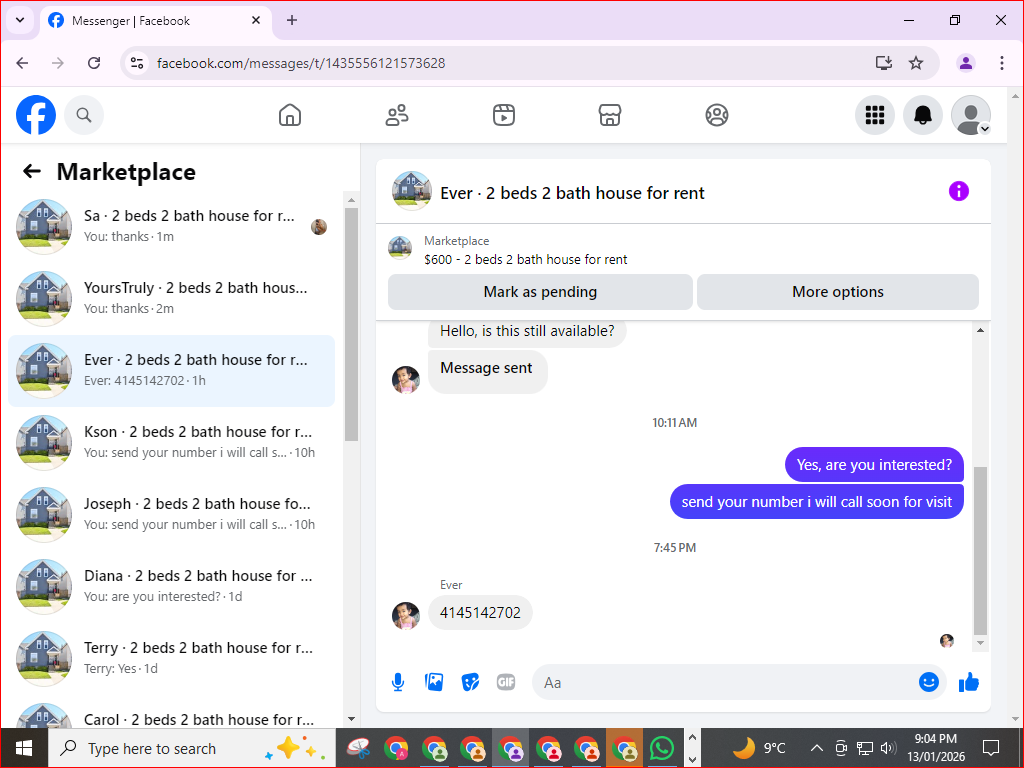Open the Marketplace storefront icon
This screenshot has width=1024, height=768.
(x=610, y=115)
